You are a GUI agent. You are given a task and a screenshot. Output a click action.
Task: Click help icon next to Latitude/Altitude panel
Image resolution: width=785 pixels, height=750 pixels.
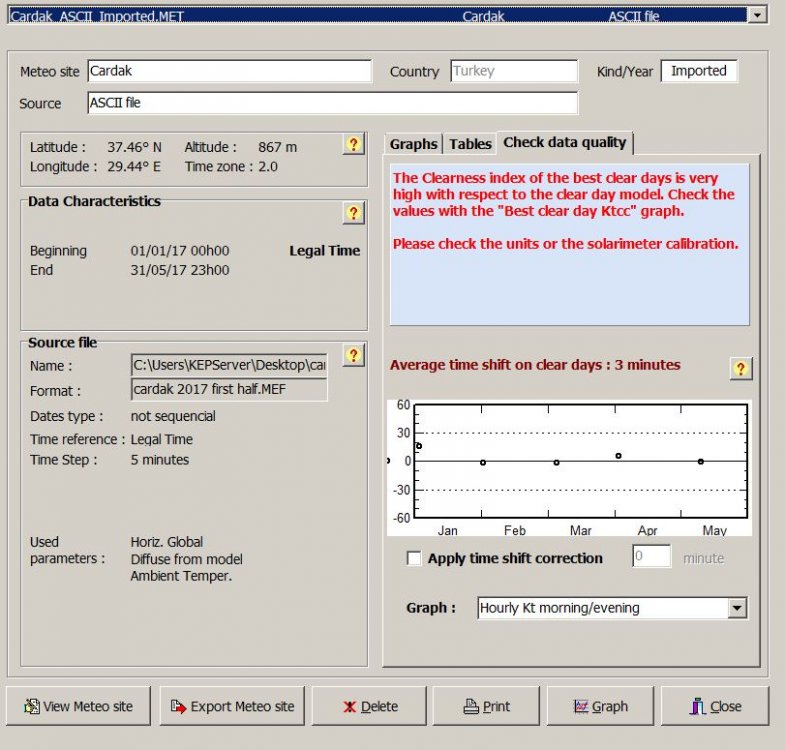tap(353, 145)
